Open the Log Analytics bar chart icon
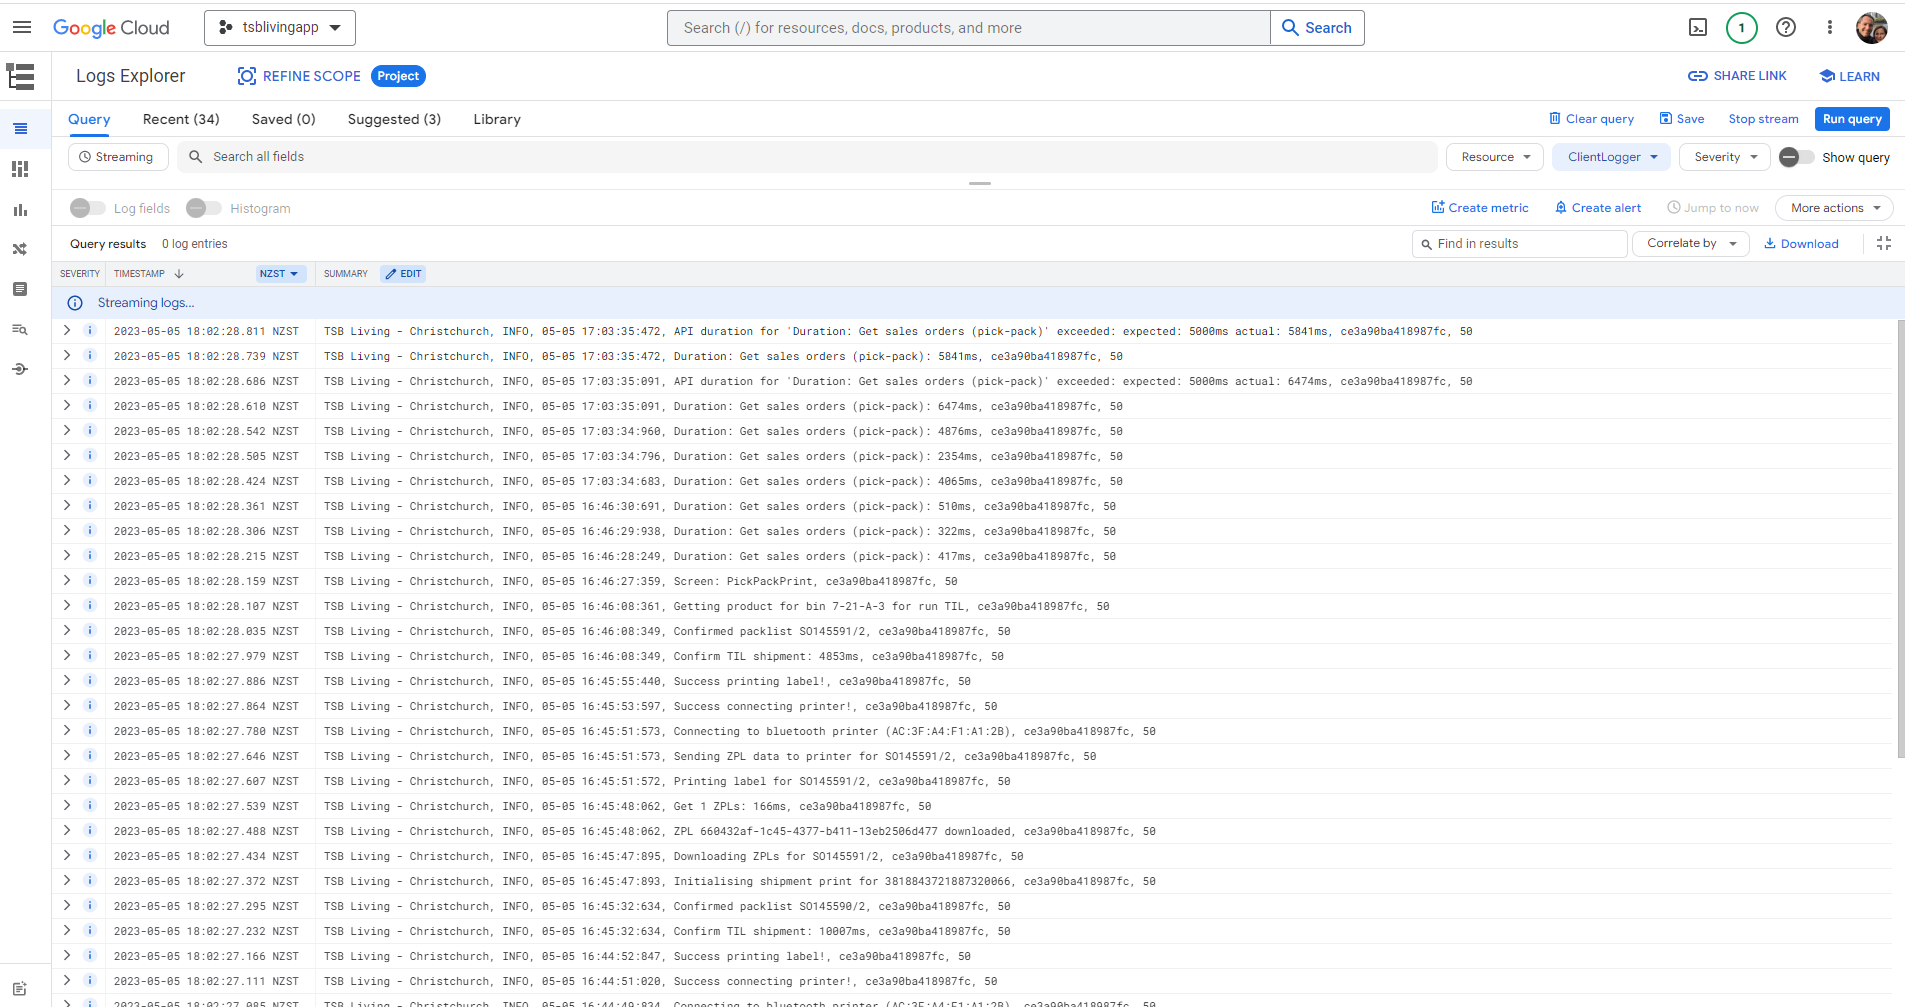This screenshot has height=1007, width=1905. (19, 209)
